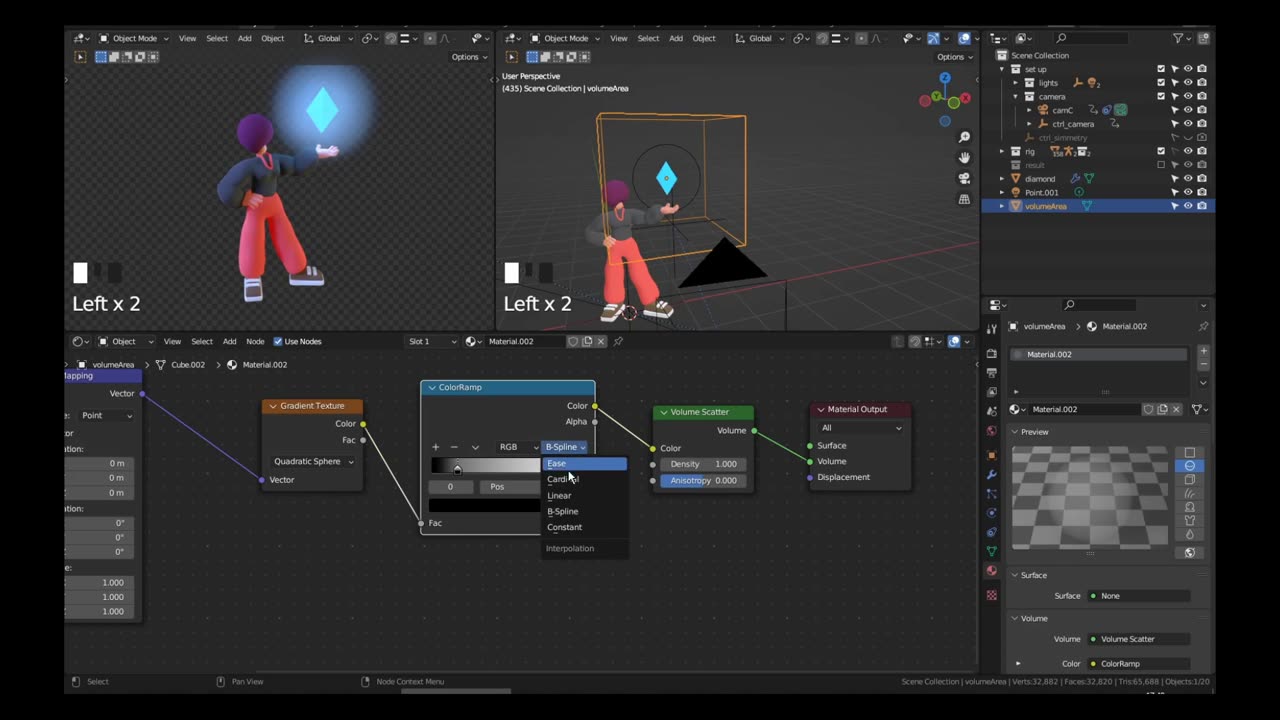Screen dimensions: 1280x720
Task: Unlink Material.002 with the X button
Action: coord(1176,409)
